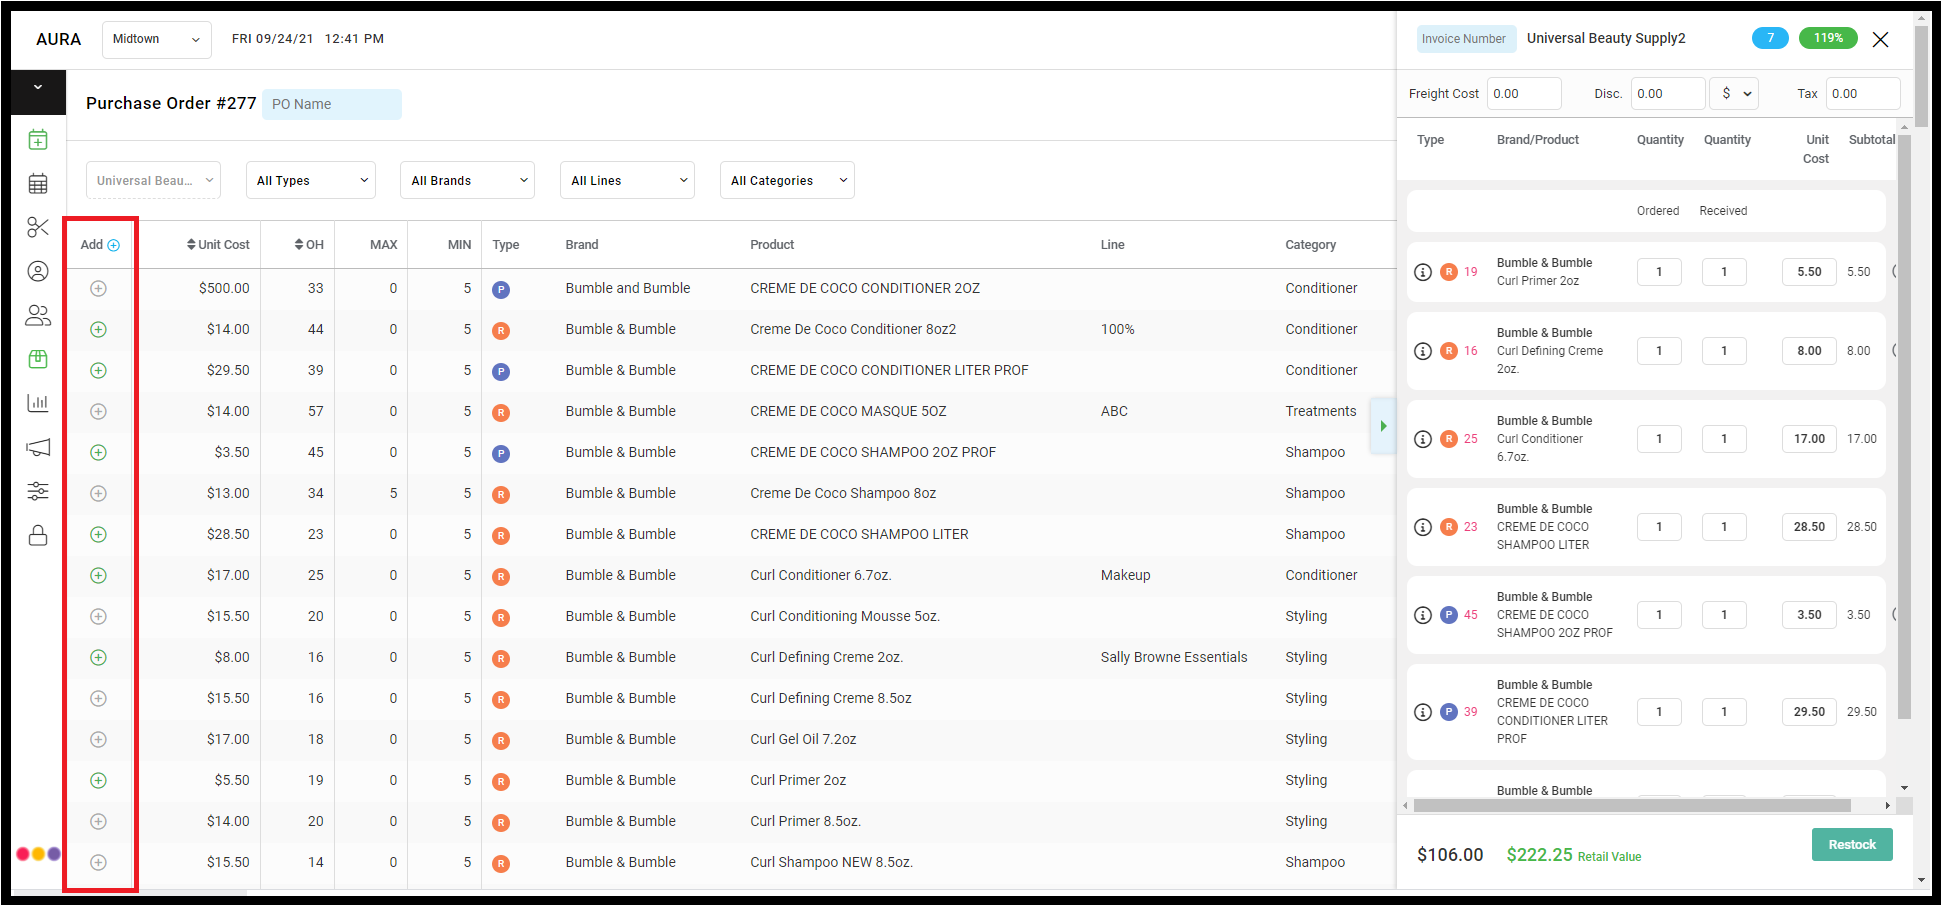
Task: Open the All Brands filter dropdown
Action: click(x=467, y=180)
